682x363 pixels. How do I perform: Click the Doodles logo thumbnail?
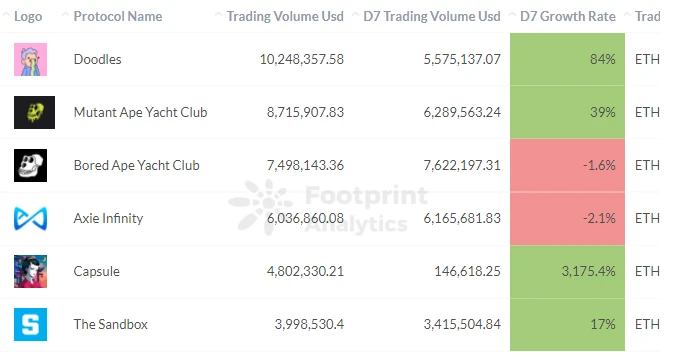(30, 60)
